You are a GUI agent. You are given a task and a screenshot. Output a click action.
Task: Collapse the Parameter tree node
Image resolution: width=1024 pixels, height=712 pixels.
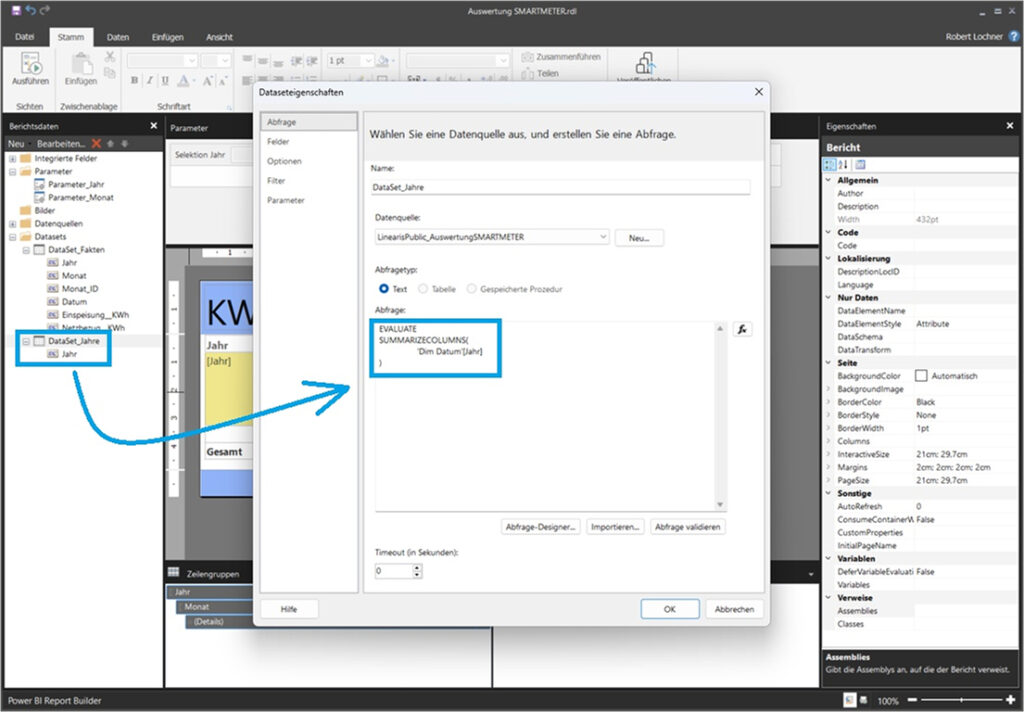tap(12, 172)
